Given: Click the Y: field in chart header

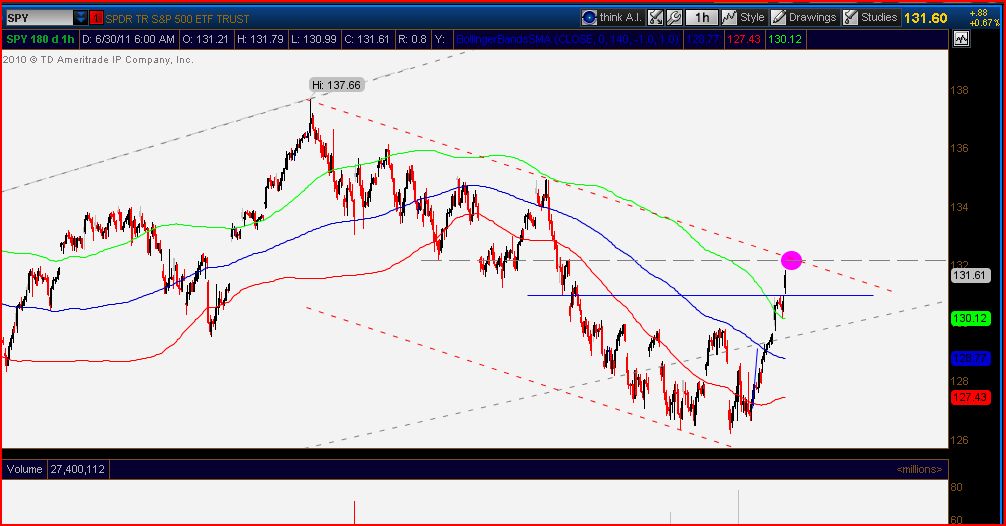Looking at the screenshot, I should (x=439, y=39).
